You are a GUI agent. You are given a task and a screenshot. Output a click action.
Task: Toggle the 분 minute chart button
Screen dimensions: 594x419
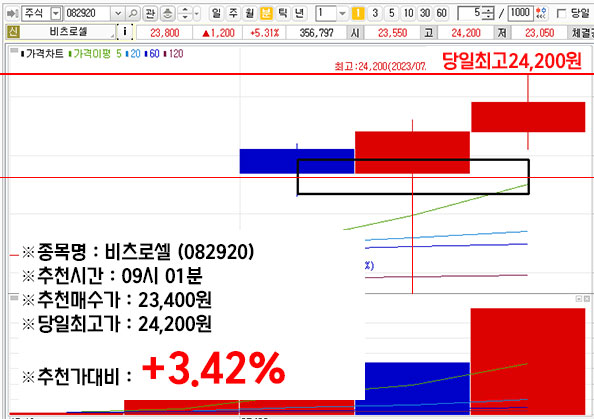click(266, 14)
